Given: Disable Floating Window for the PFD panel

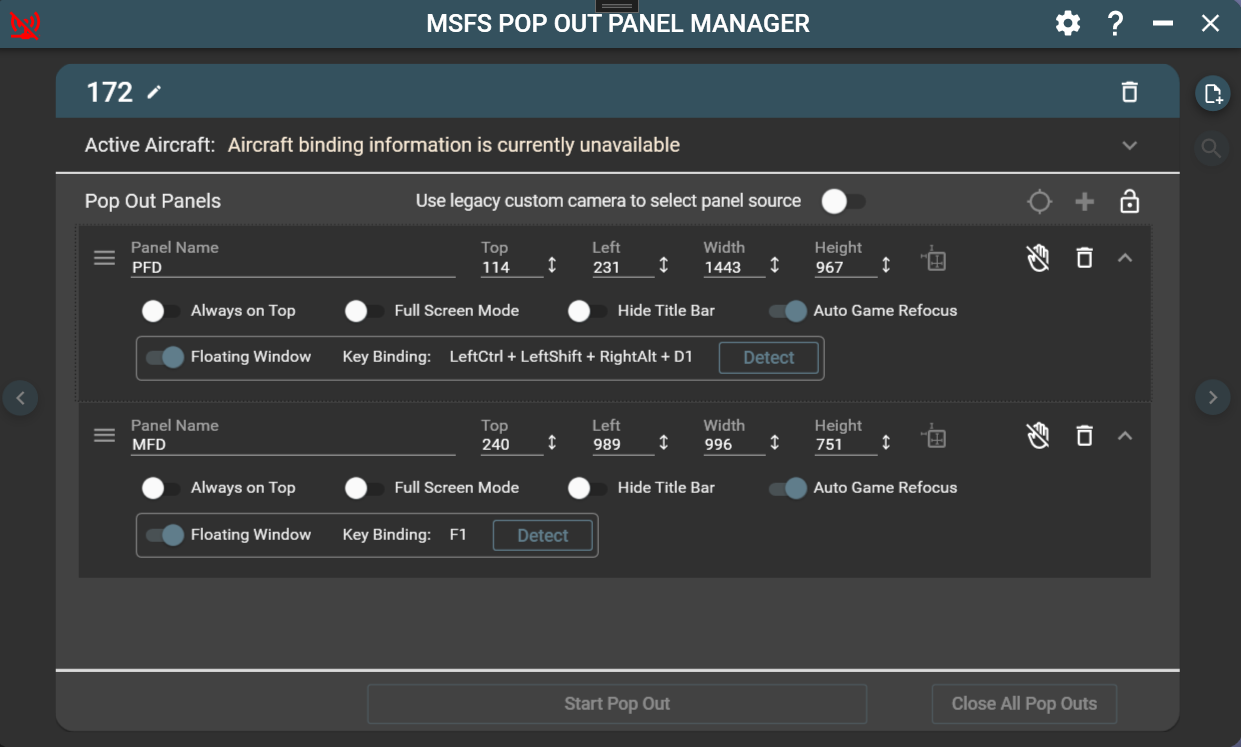Looking at the screenshot, I should coord(163,357).
